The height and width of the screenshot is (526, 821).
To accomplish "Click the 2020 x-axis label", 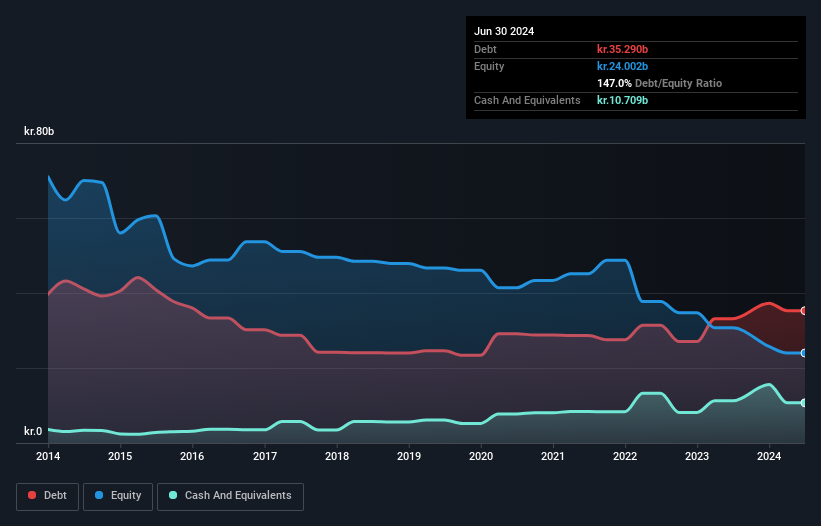I will [481, 456].
